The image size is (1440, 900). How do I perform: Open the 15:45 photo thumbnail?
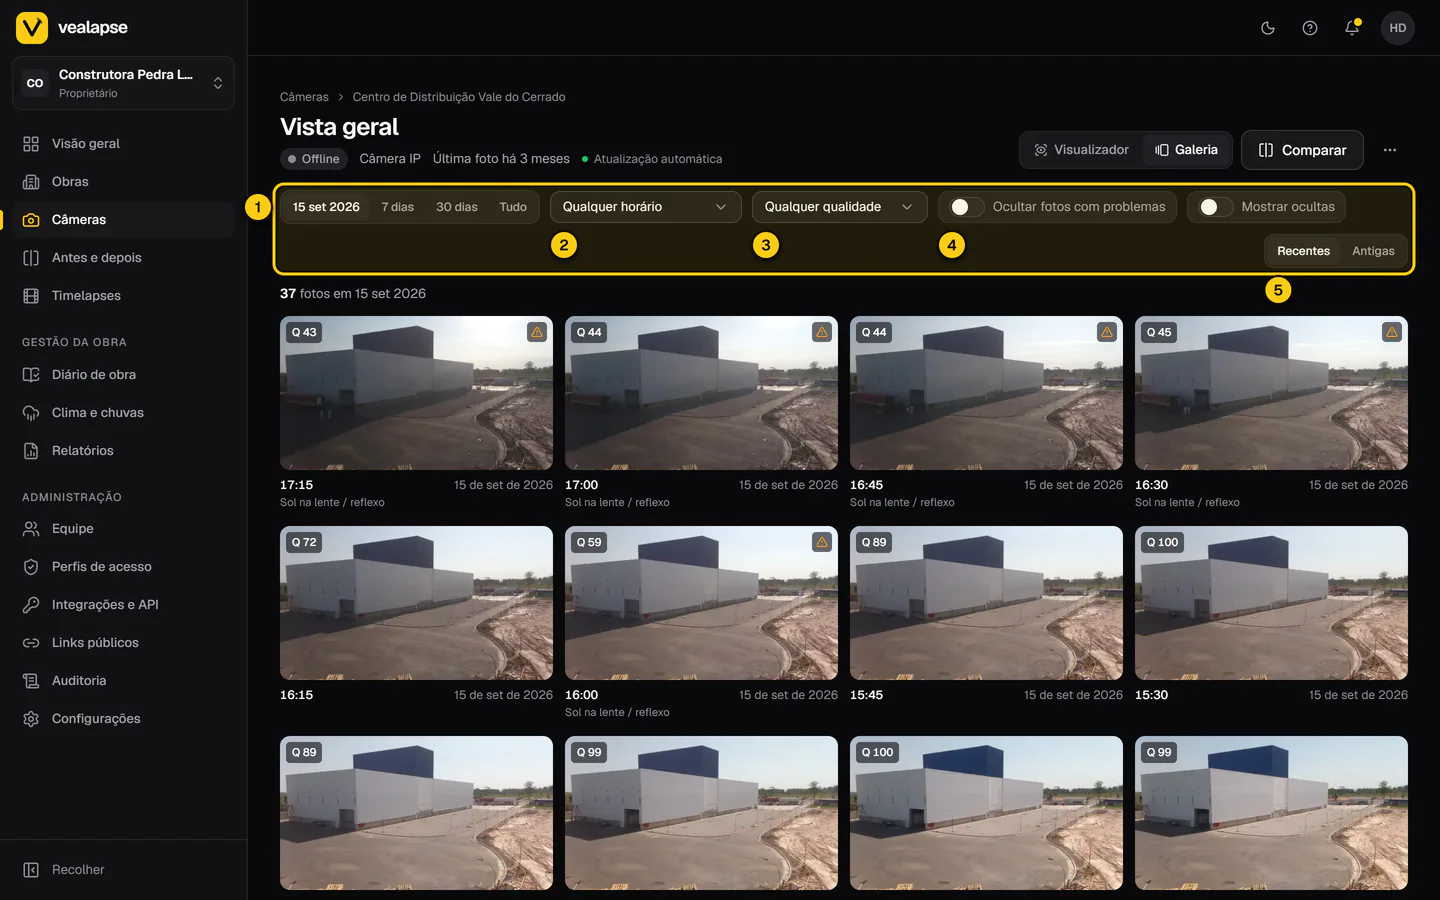click(x=986, y=603)
